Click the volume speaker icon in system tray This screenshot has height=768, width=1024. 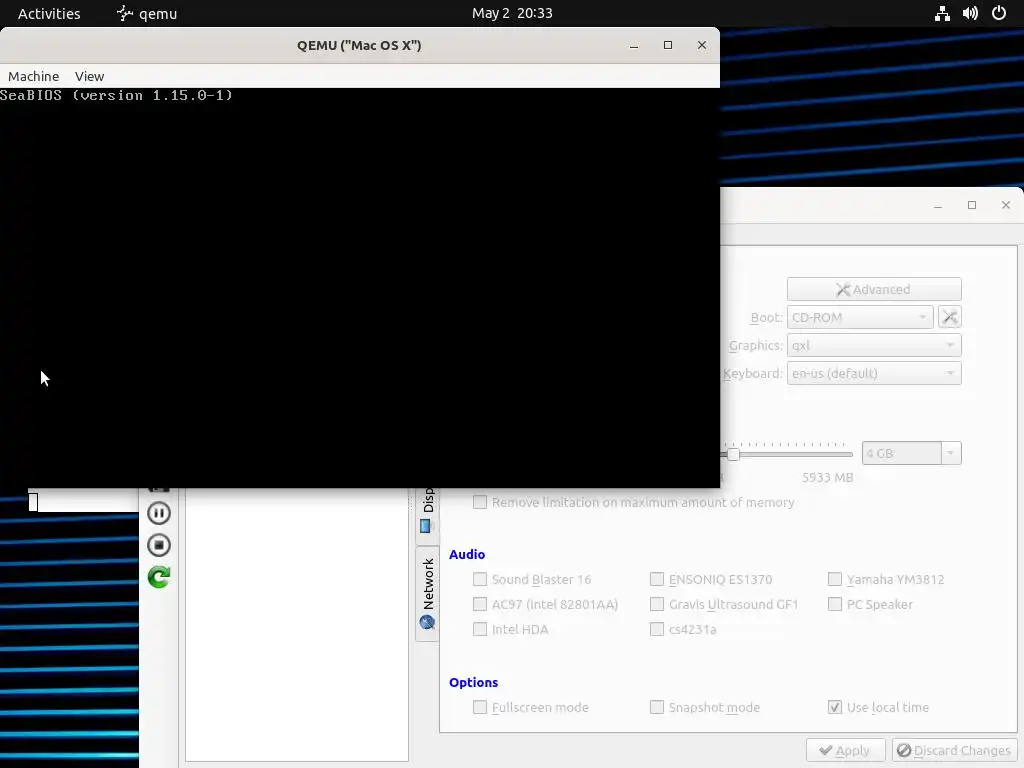(x=970, y=13)
